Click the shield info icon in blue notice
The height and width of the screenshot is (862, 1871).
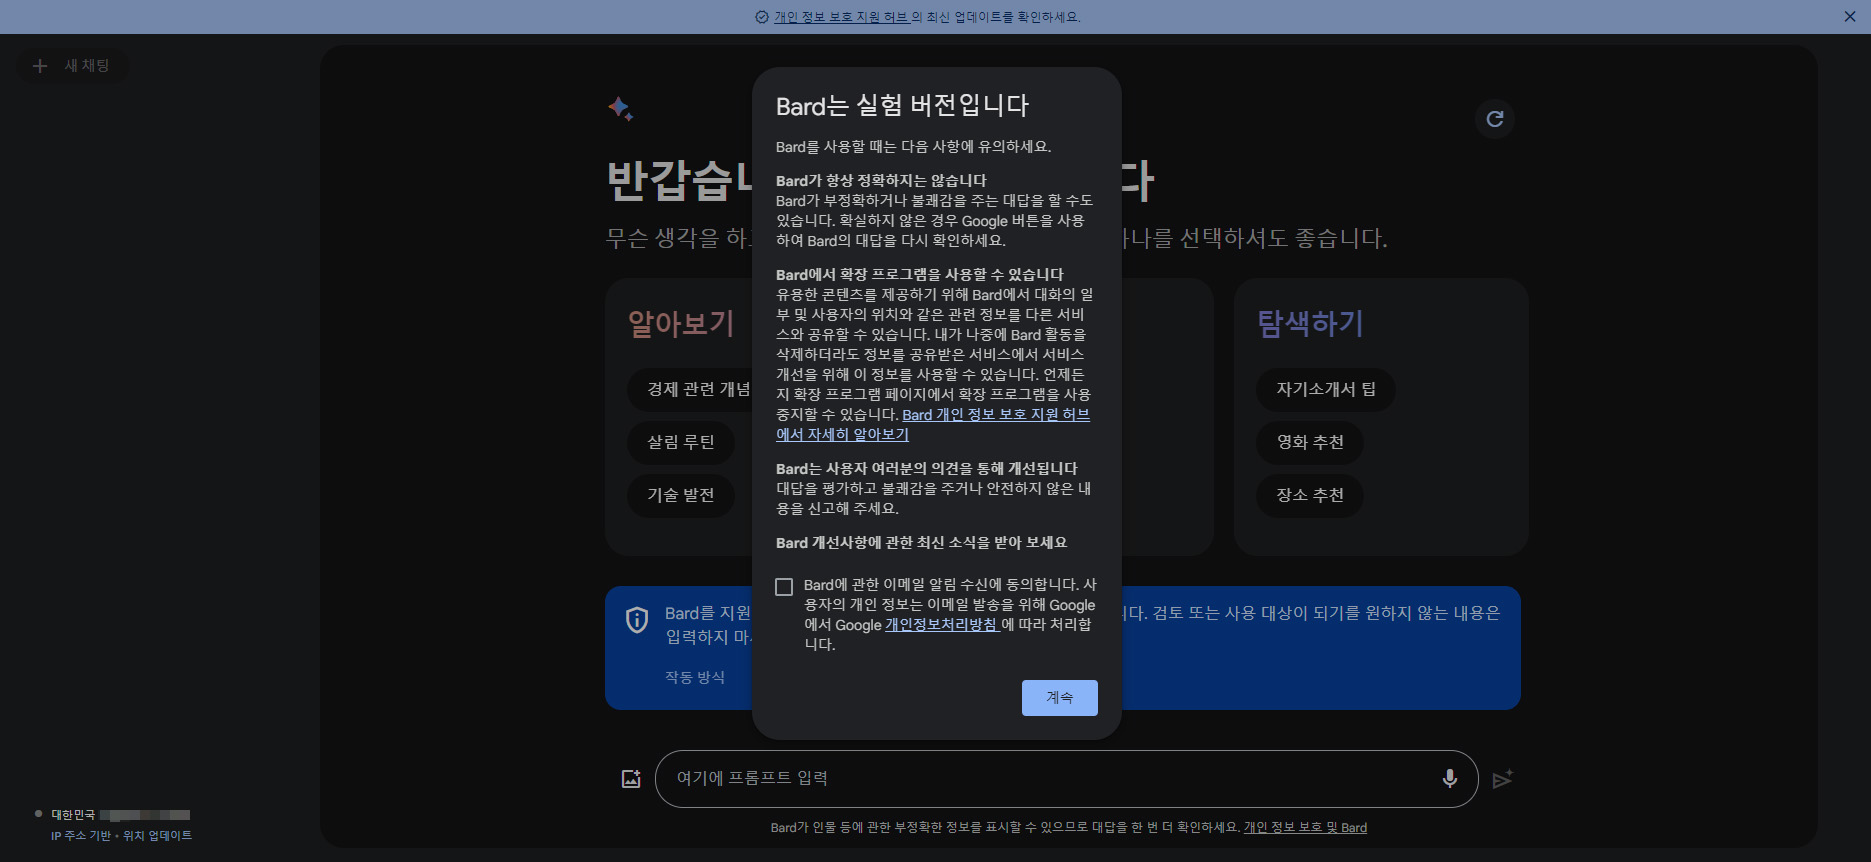pyautogui.click(x=637, y=620)
